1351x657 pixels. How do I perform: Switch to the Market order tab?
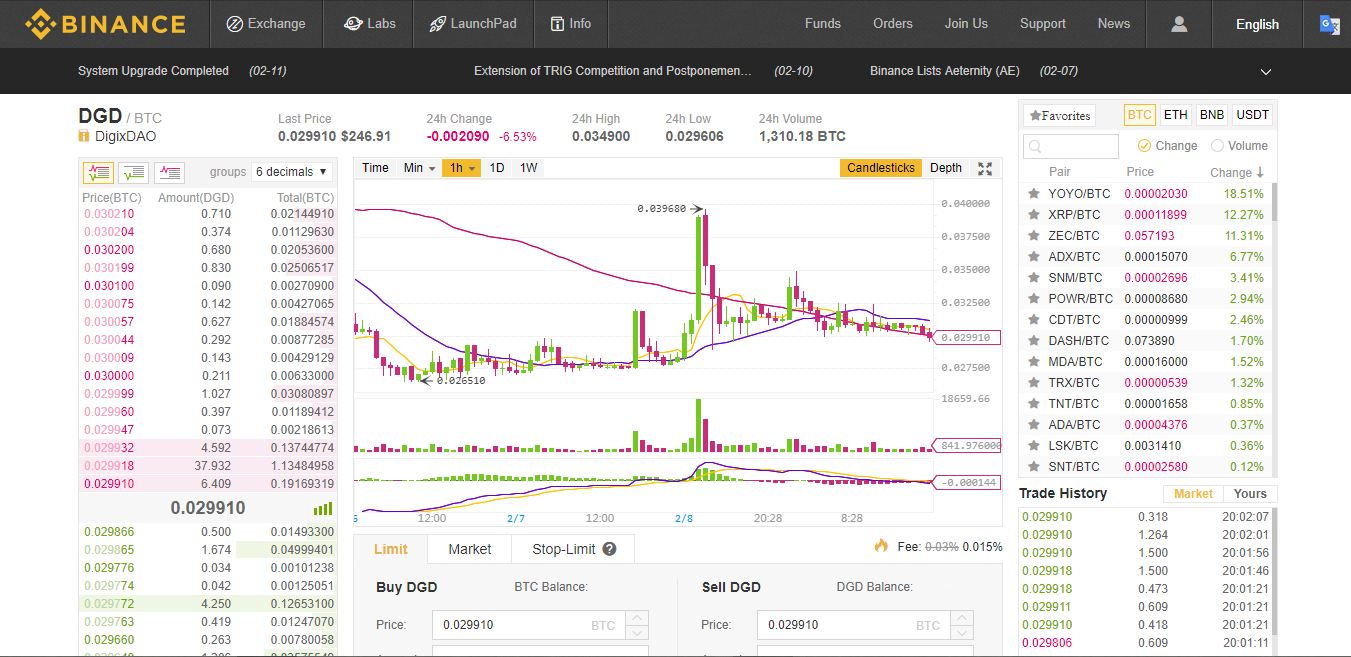coord(470,549)
